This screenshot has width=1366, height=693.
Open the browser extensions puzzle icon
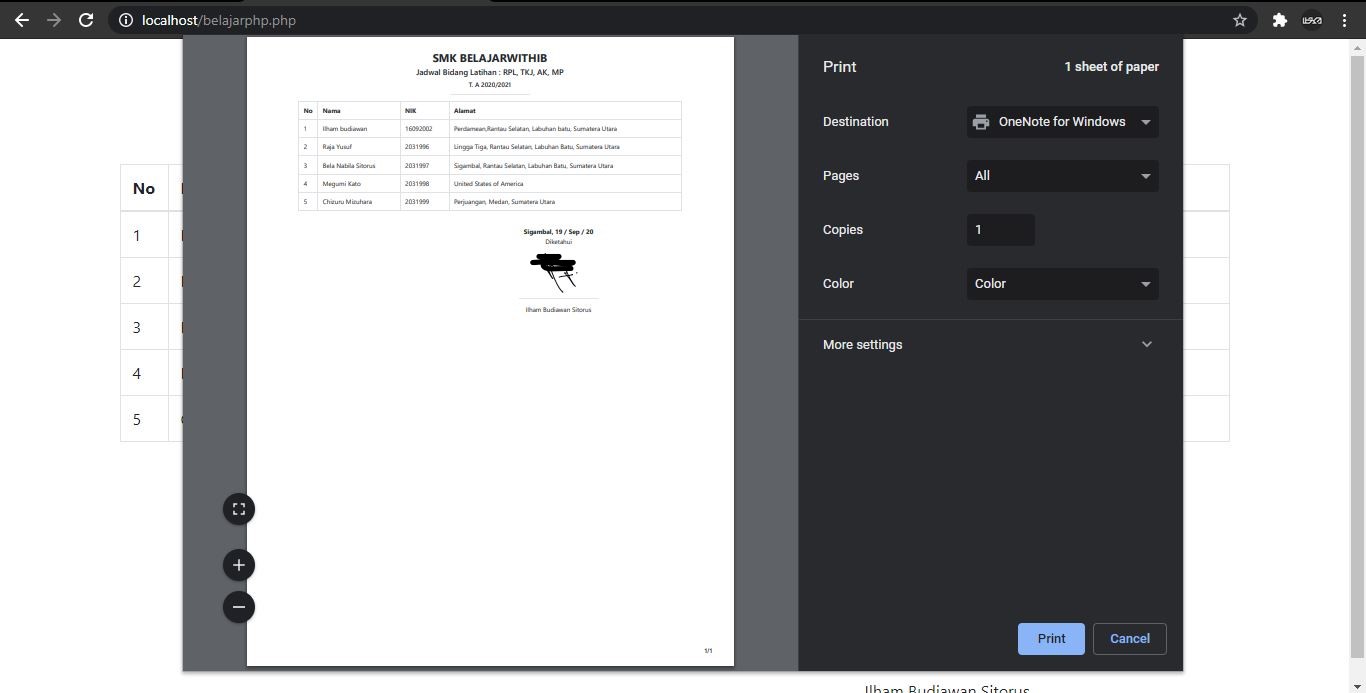(1280, 19)
